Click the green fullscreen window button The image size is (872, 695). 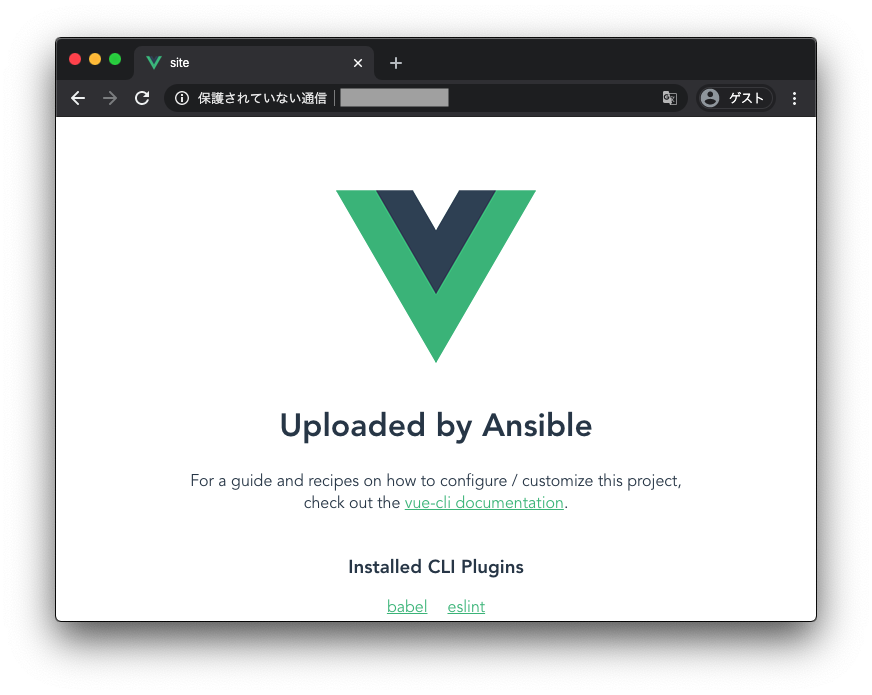point(115,59)
